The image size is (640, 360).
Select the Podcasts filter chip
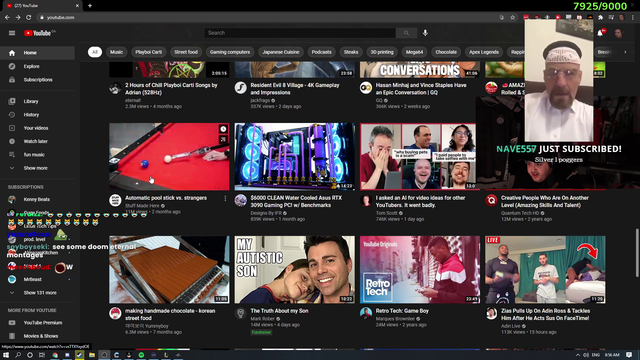322,52
